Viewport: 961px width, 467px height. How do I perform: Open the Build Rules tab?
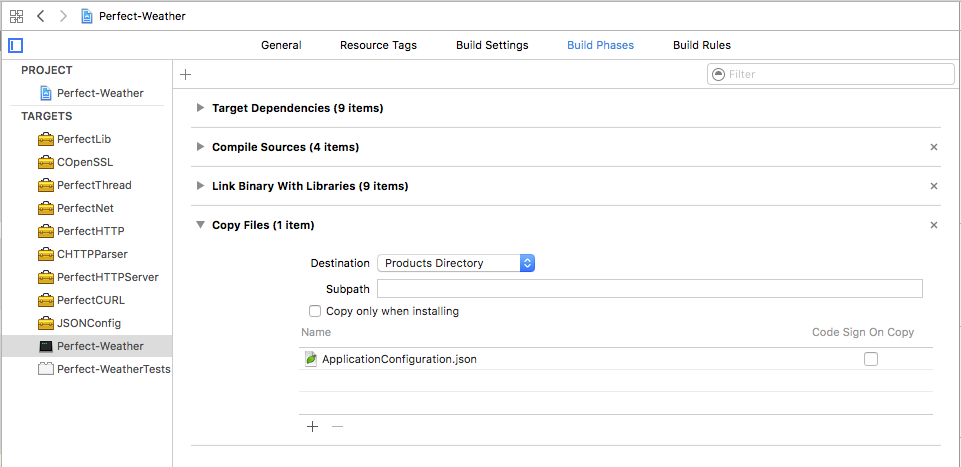(x=702, y=45)
